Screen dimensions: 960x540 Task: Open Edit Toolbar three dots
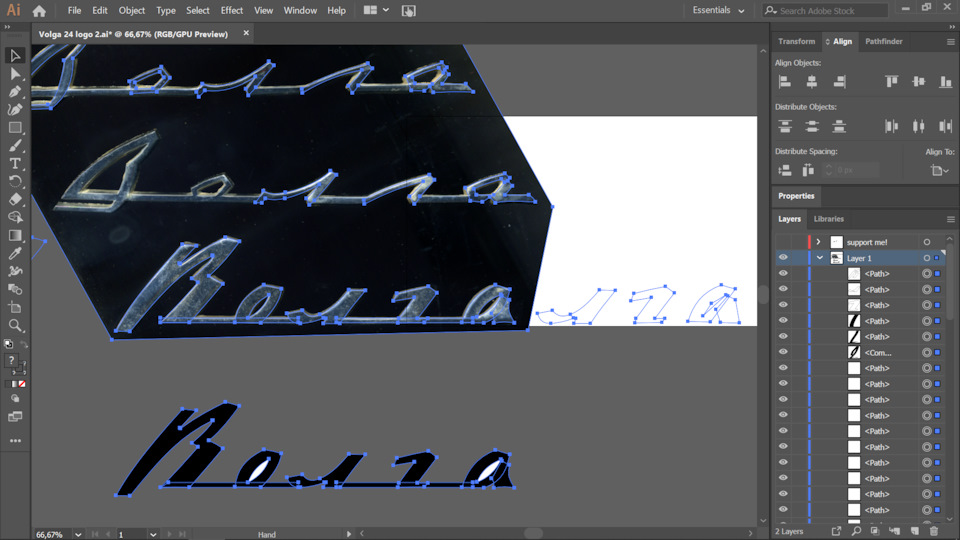pos(15,440)
